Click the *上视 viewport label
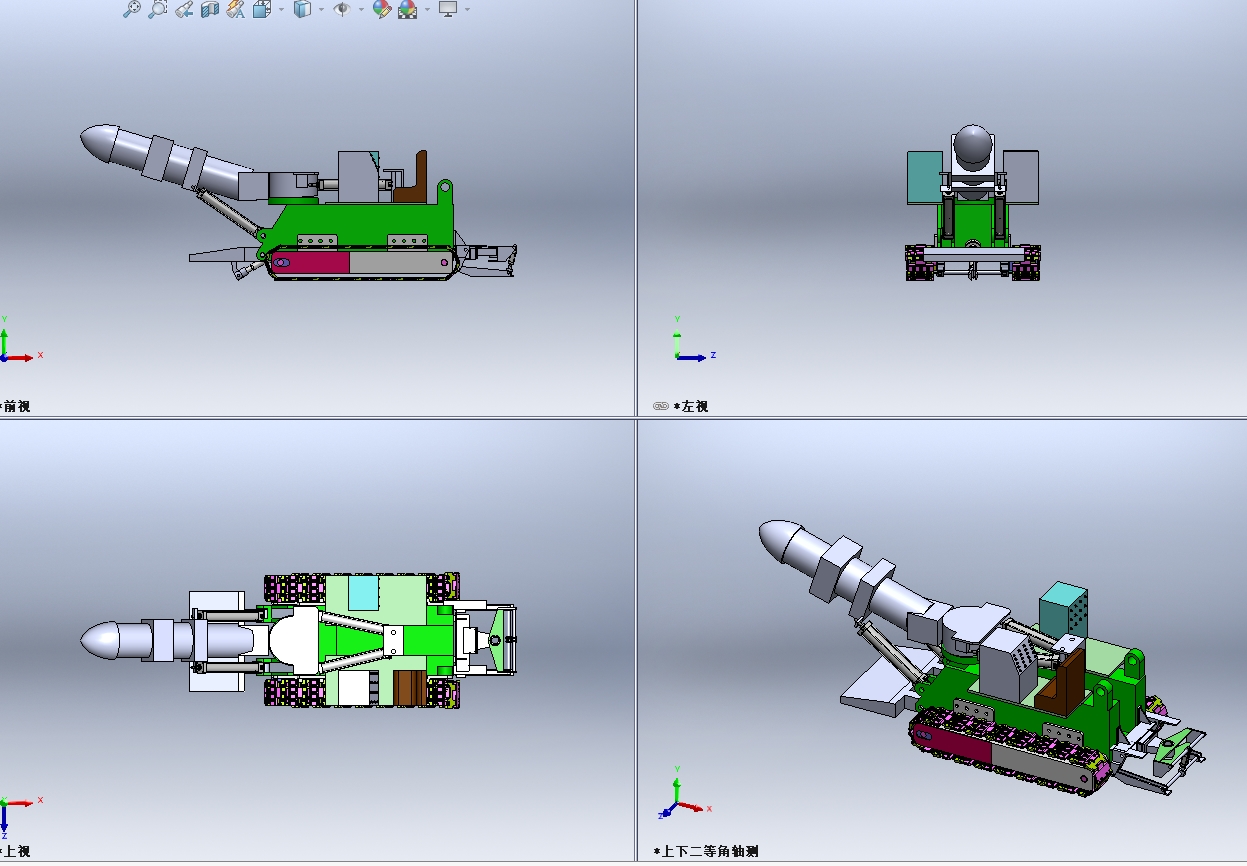This screenshot has height=866, width=1247. [15, 852]
